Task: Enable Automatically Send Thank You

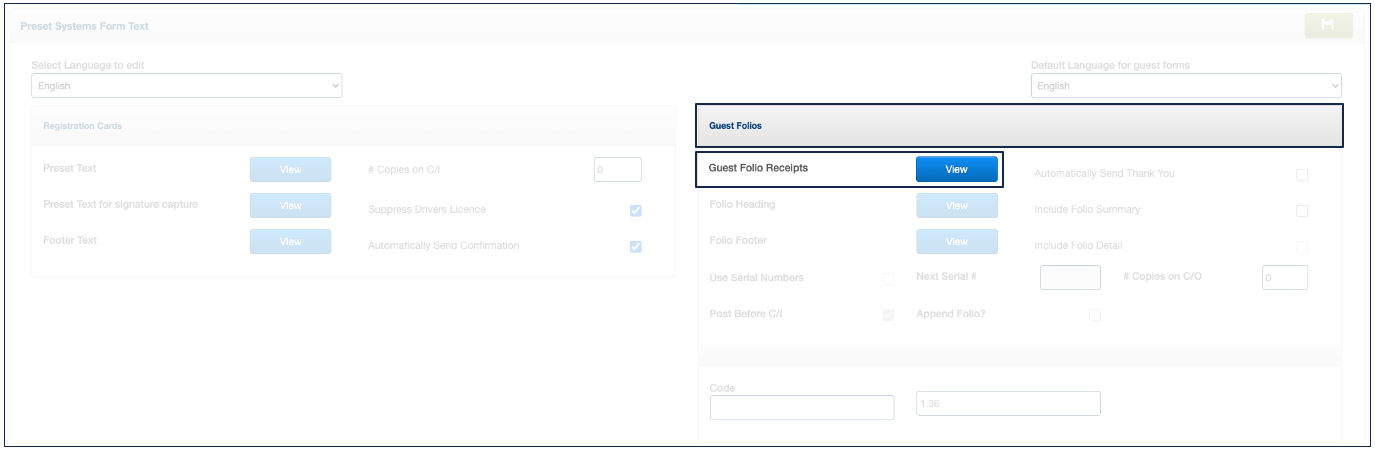Action: 1302,175
